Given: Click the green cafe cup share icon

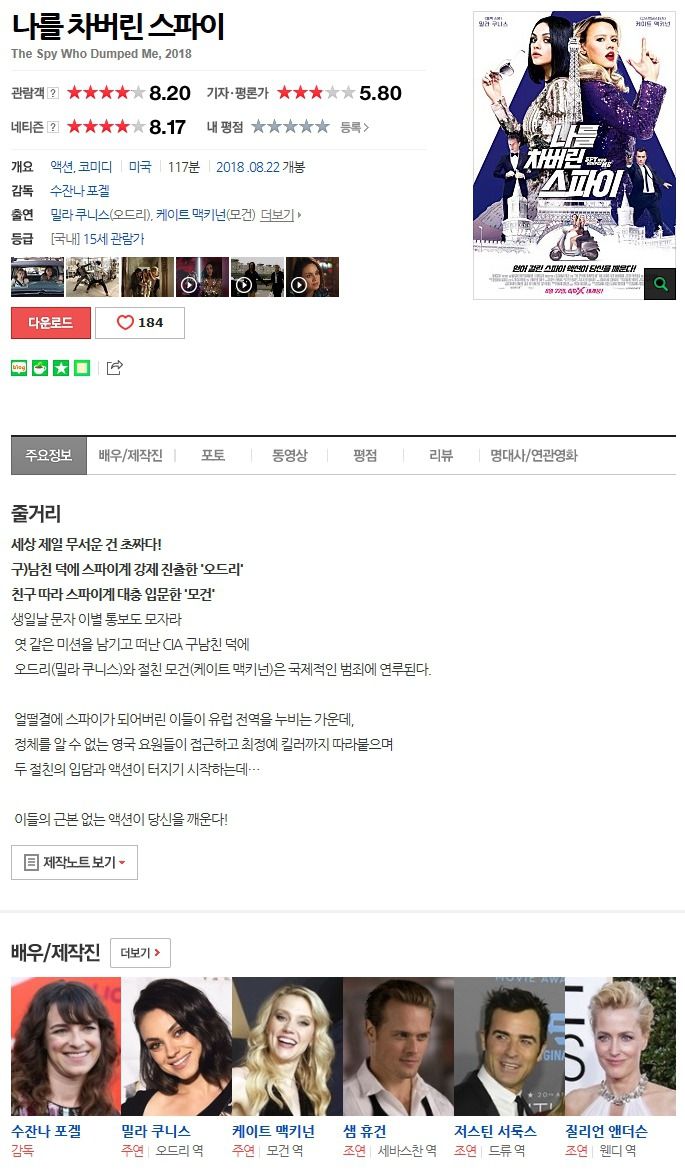Looking at the screenshot, I should pos(40,368).
